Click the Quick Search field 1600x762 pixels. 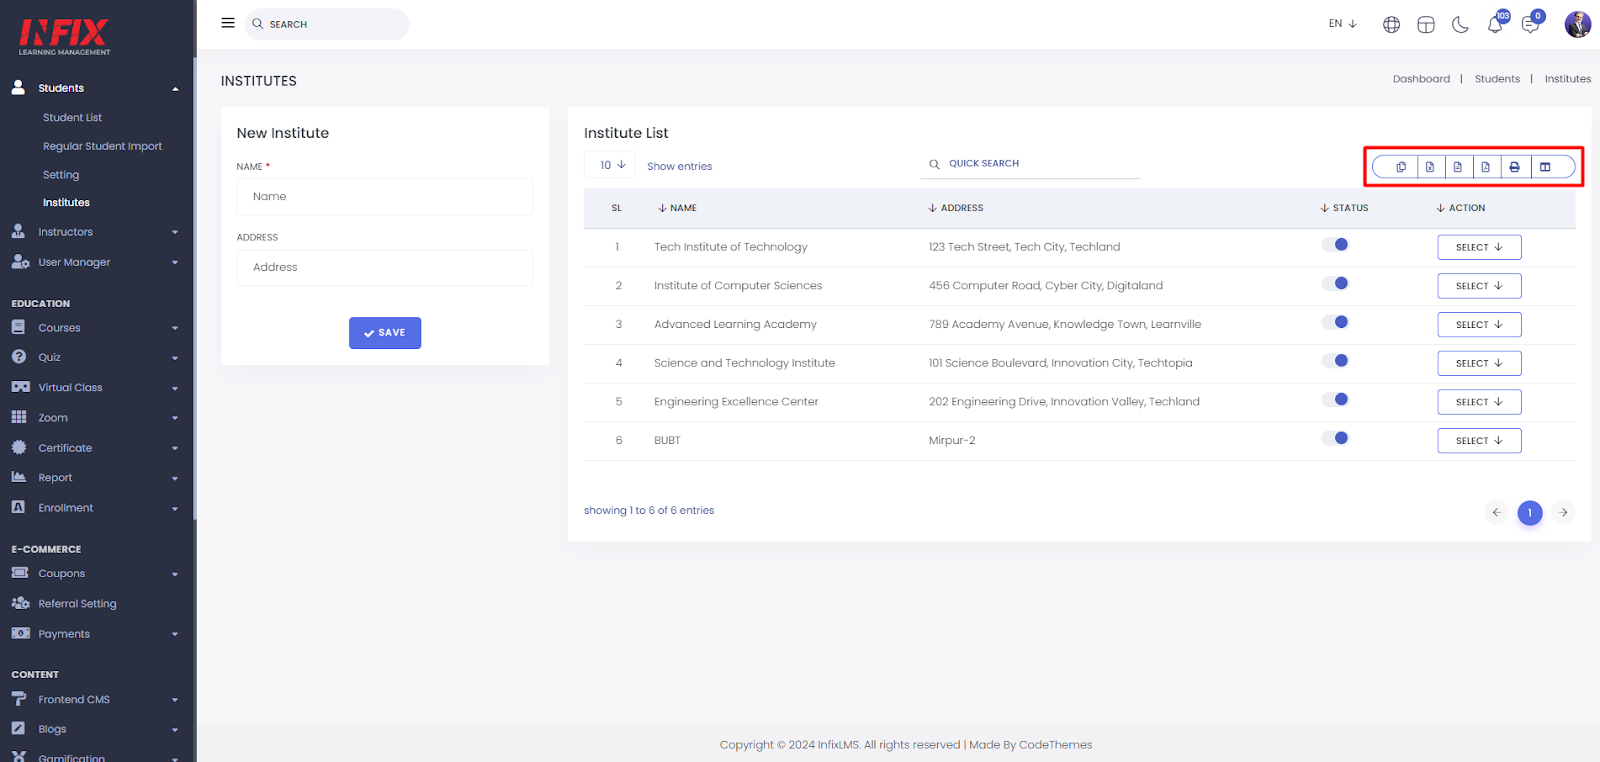(x=1030, y=164)
